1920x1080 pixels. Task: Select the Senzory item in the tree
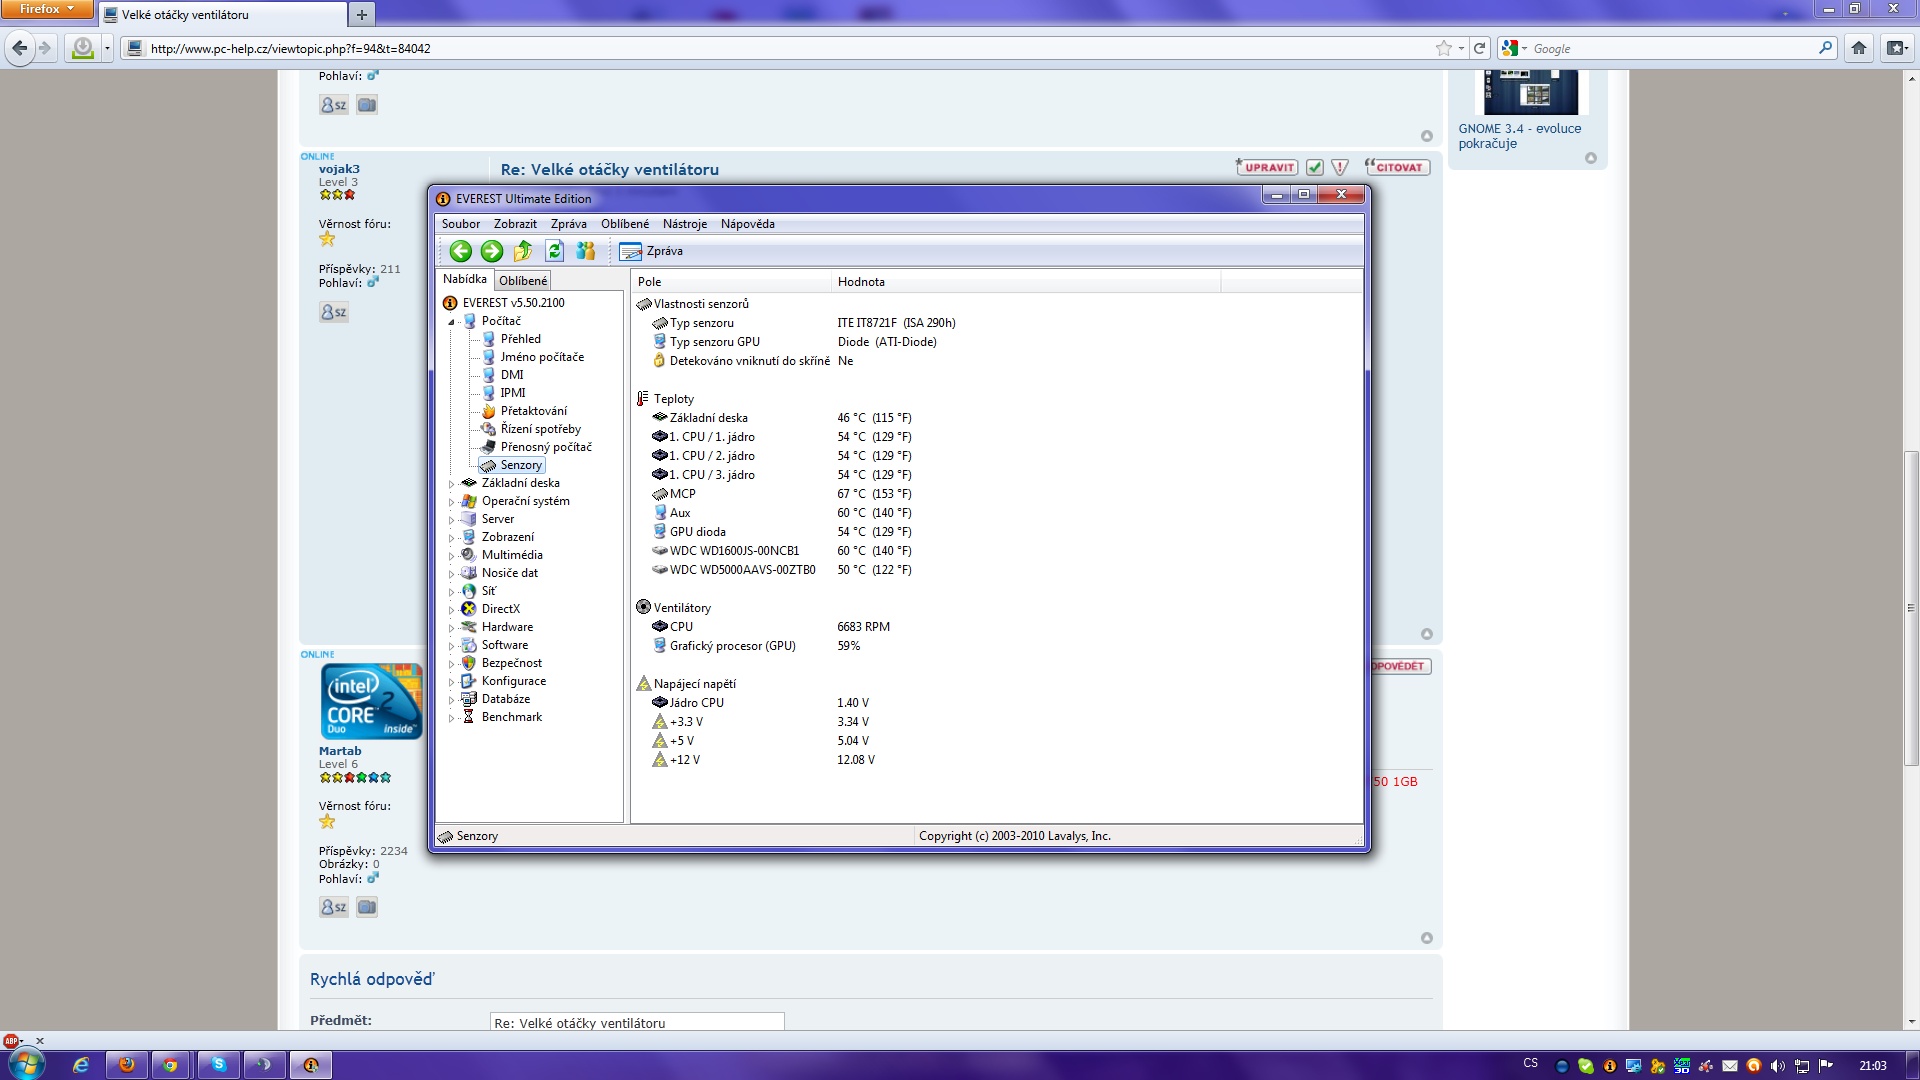click(x=520, y=465)
